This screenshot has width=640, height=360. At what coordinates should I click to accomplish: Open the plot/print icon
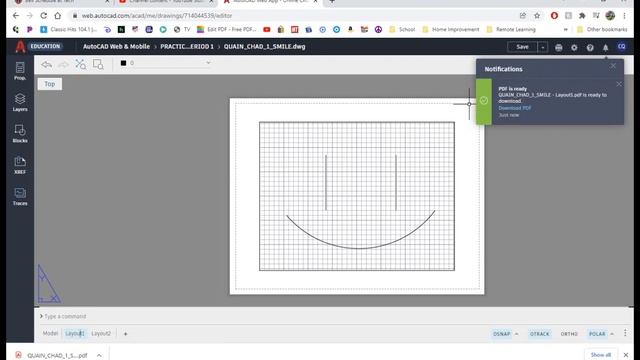[x=558, y=47]
